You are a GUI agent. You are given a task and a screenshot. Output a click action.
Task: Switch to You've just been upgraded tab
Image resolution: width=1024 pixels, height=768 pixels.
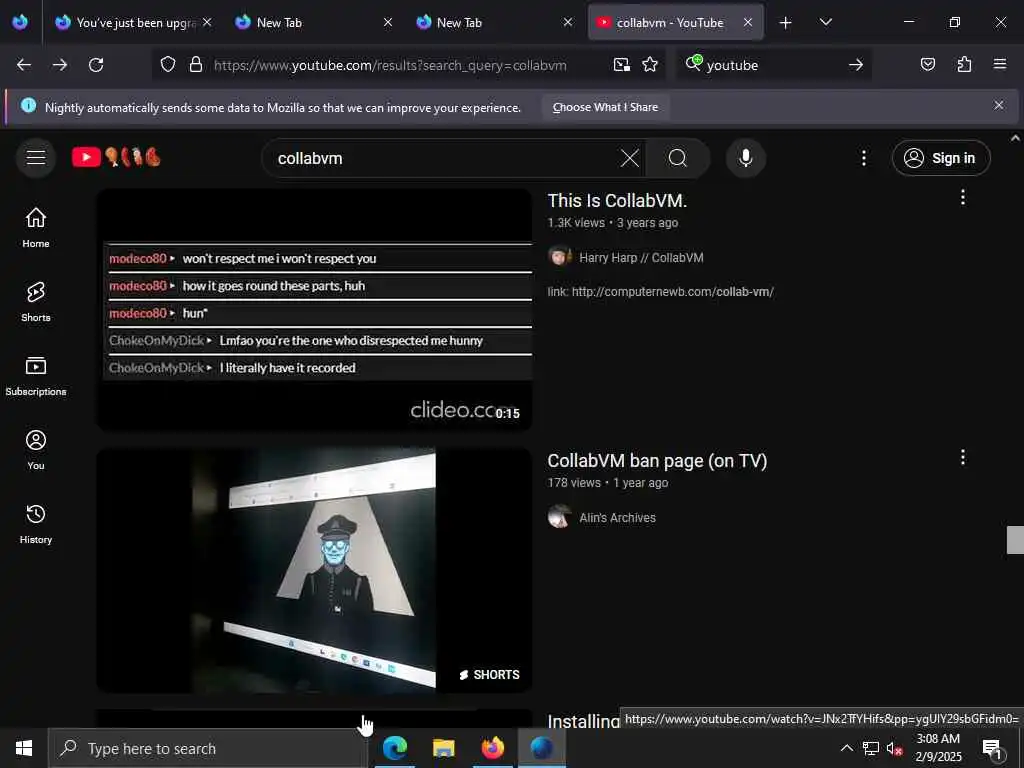(135, 23)
